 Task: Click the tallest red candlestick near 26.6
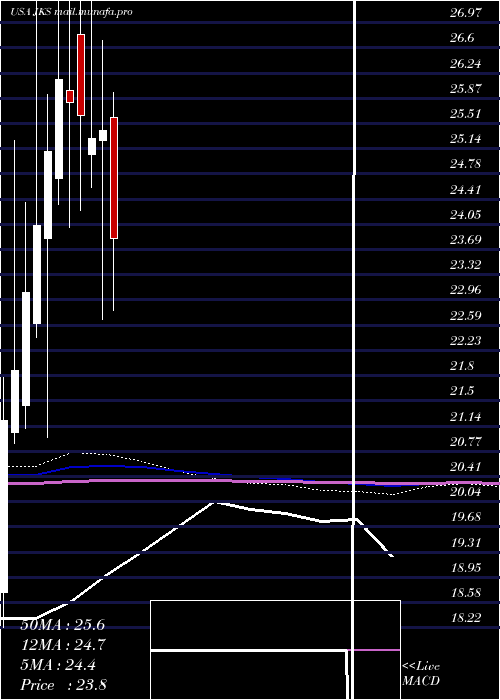click(81, 75)
